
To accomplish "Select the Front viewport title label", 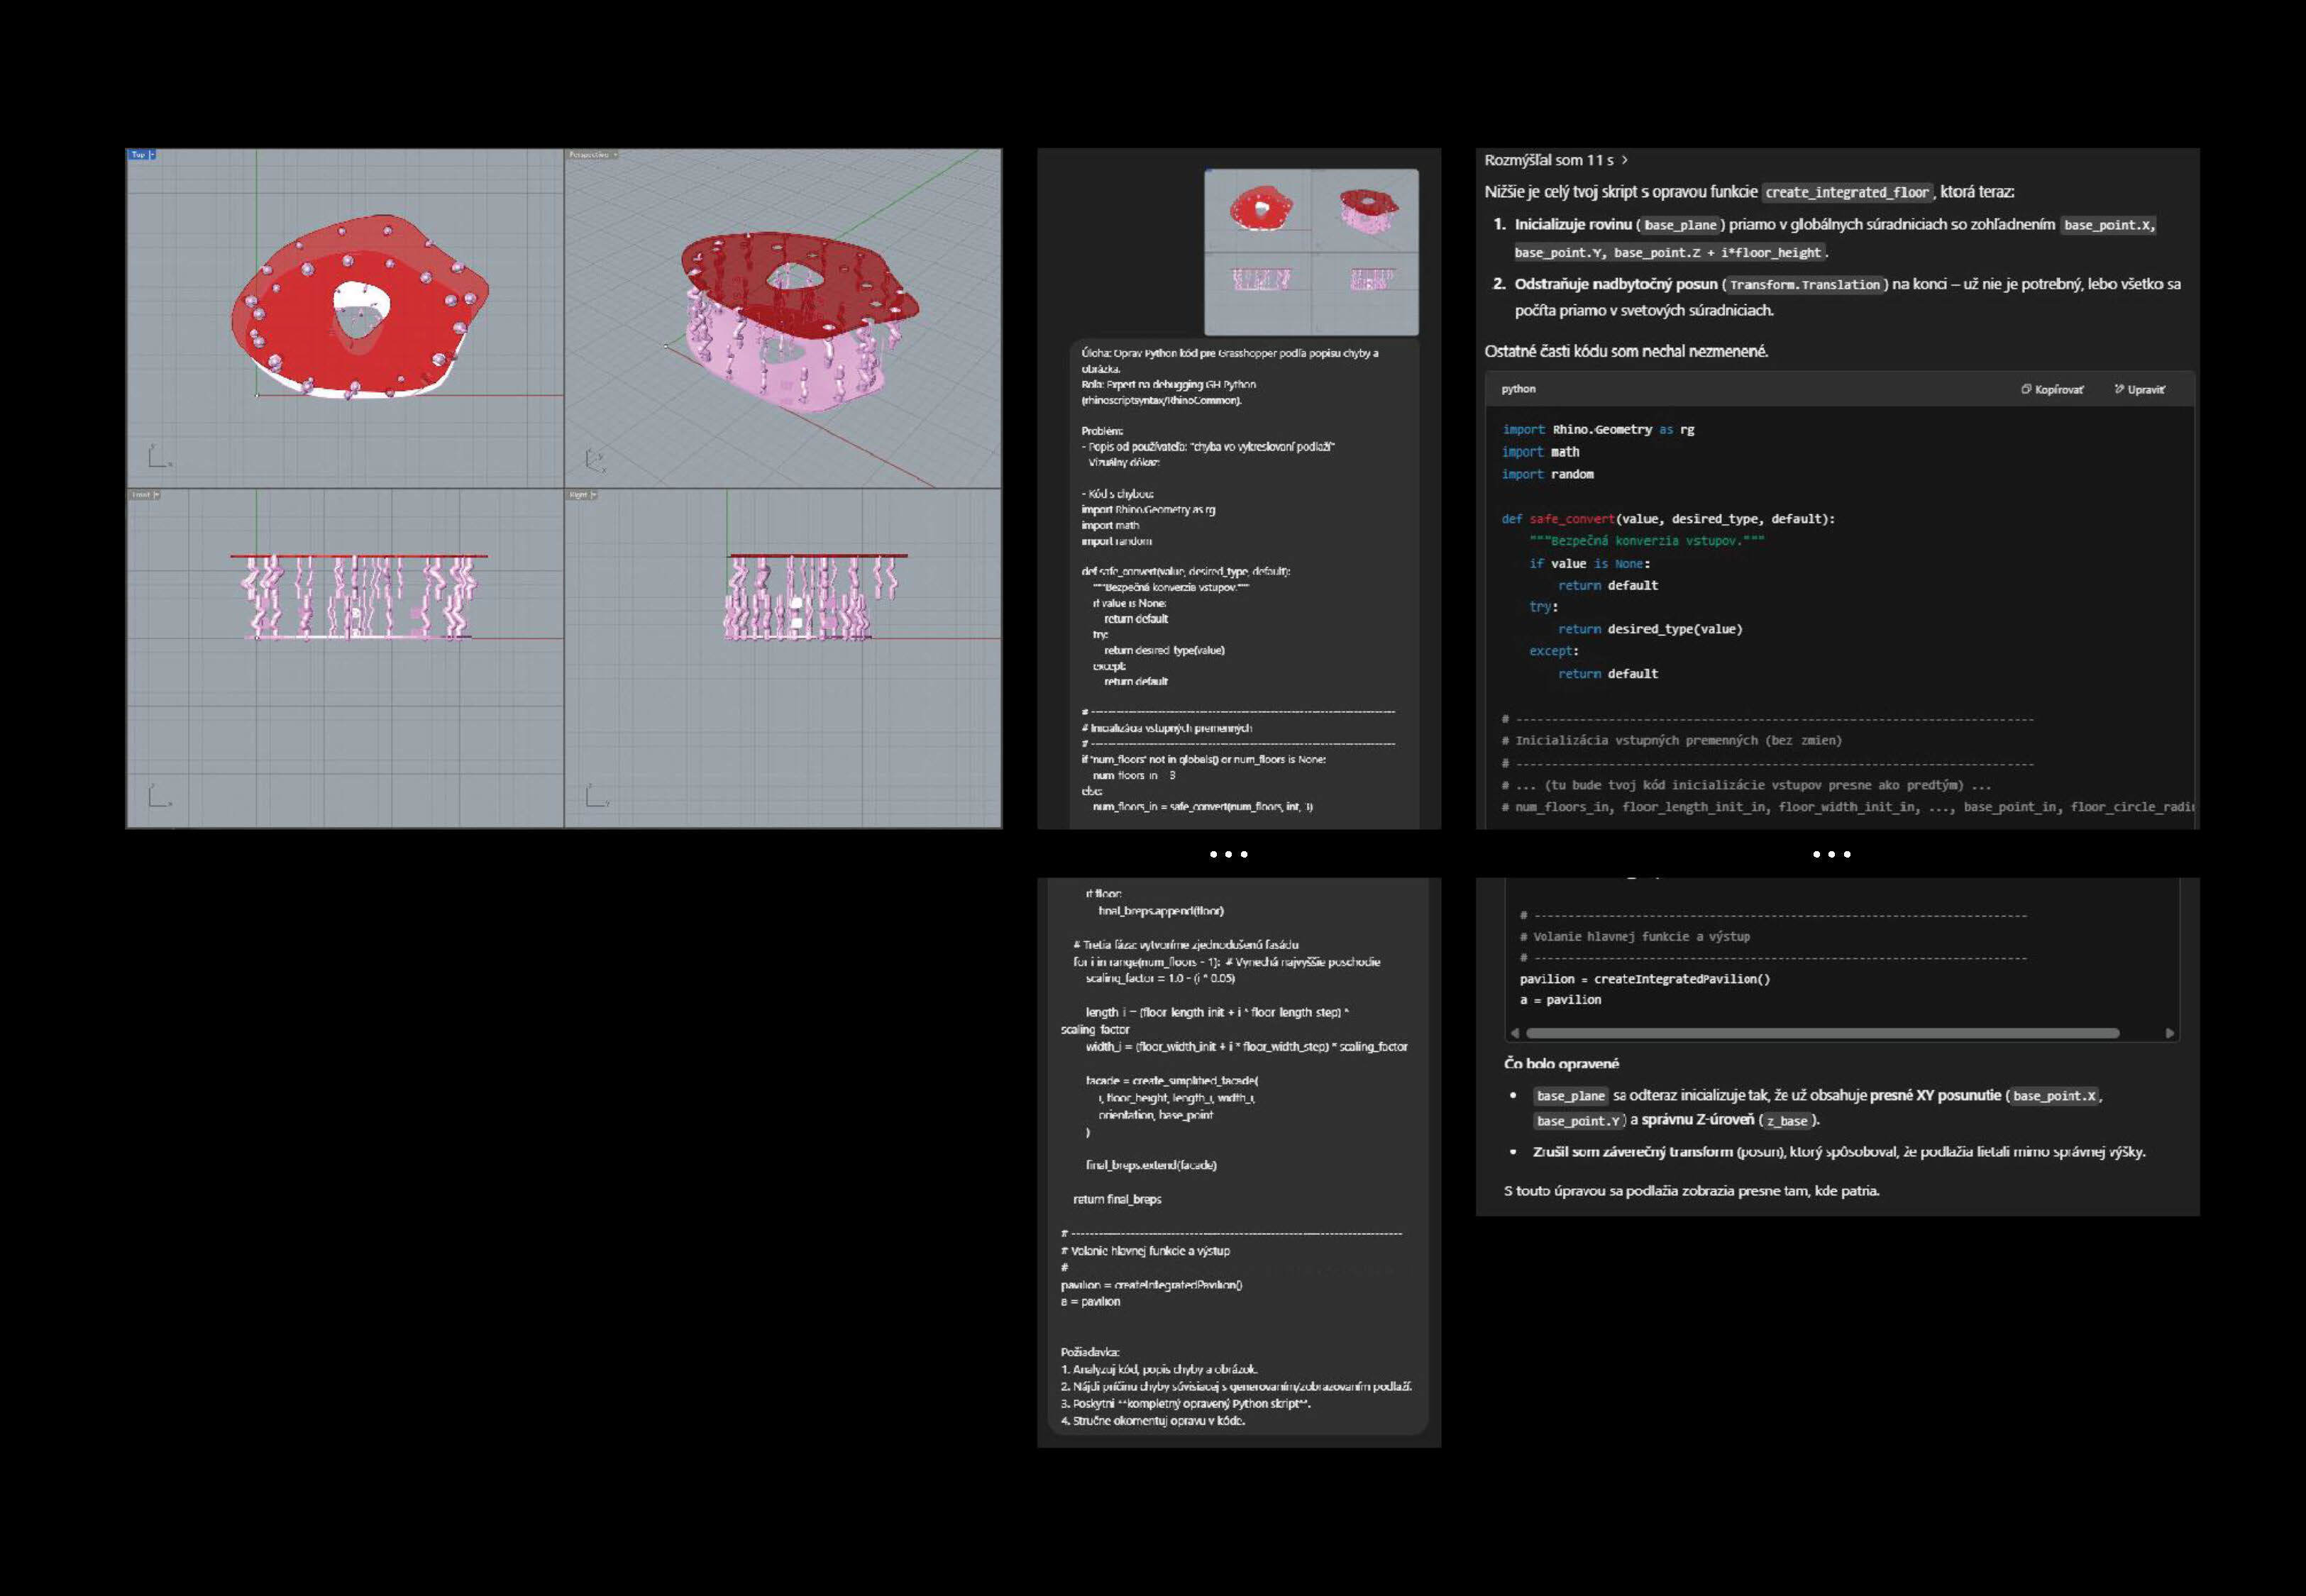I will click(x=141, y=495).
